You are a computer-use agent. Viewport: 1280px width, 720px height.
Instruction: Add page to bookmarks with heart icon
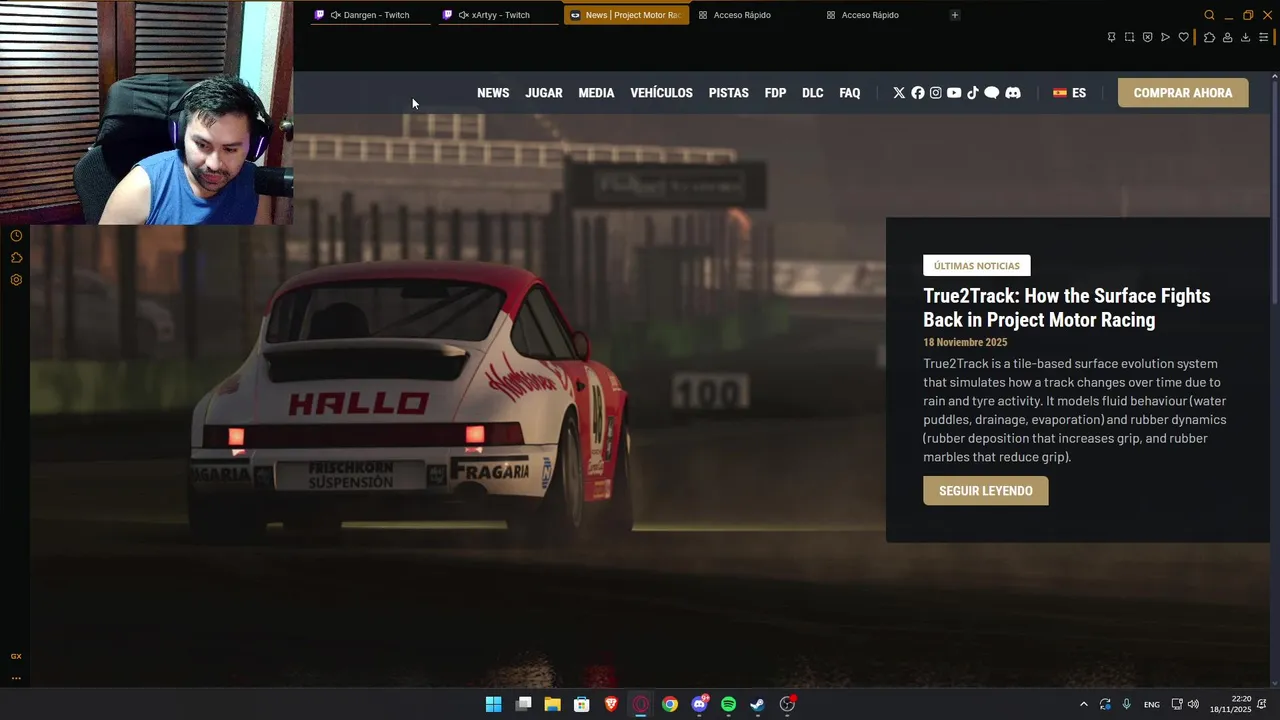tap(1183, 37)
